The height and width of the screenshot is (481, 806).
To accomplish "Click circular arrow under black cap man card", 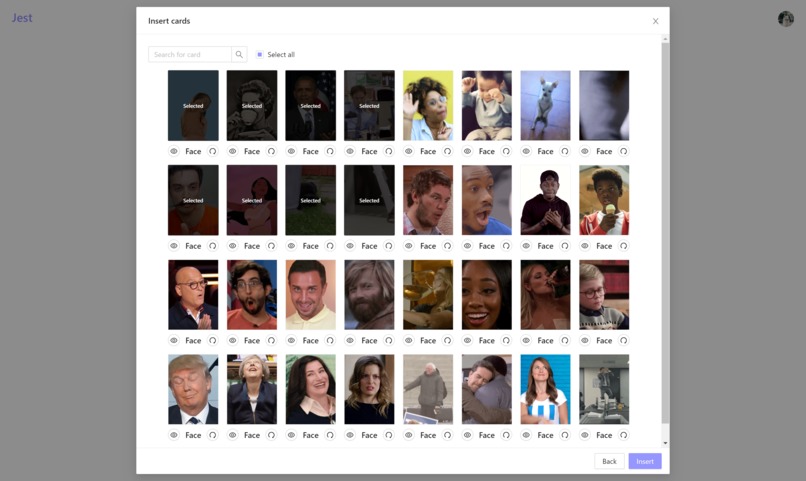I will click(x=564, y=246).
